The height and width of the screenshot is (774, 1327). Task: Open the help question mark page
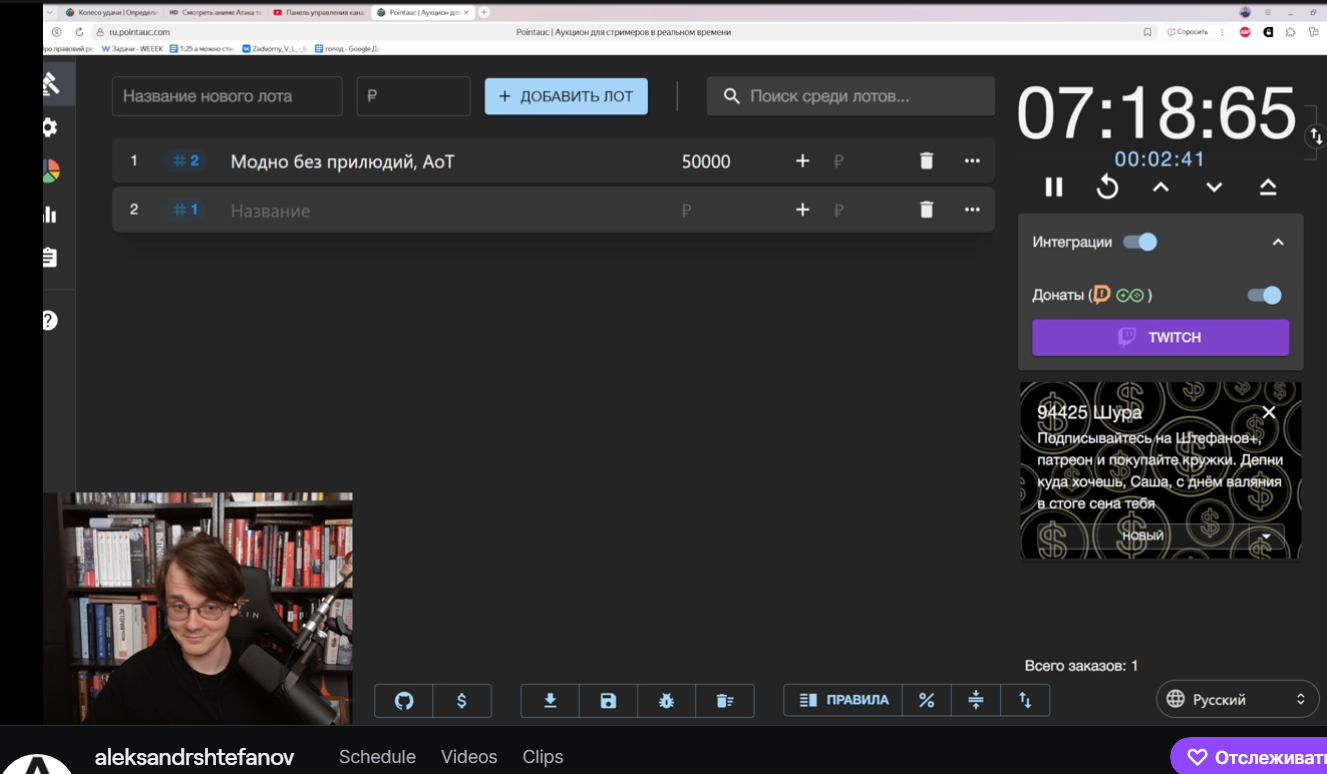click(x=50, y=320)
